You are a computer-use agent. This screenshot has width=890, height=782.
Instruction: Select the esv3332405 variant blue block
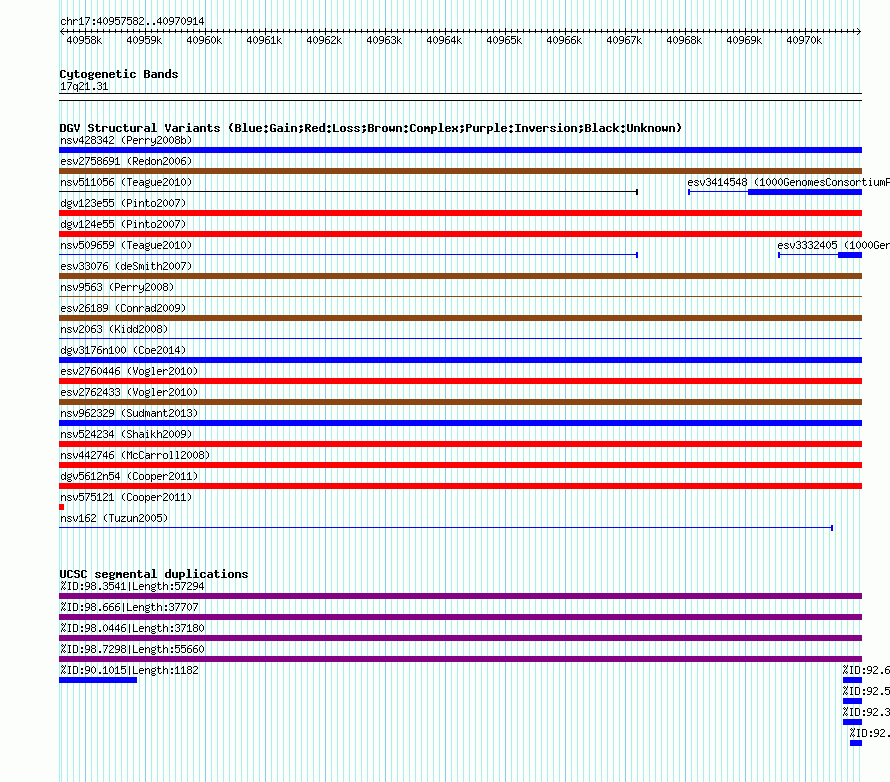tap(850, 255)
